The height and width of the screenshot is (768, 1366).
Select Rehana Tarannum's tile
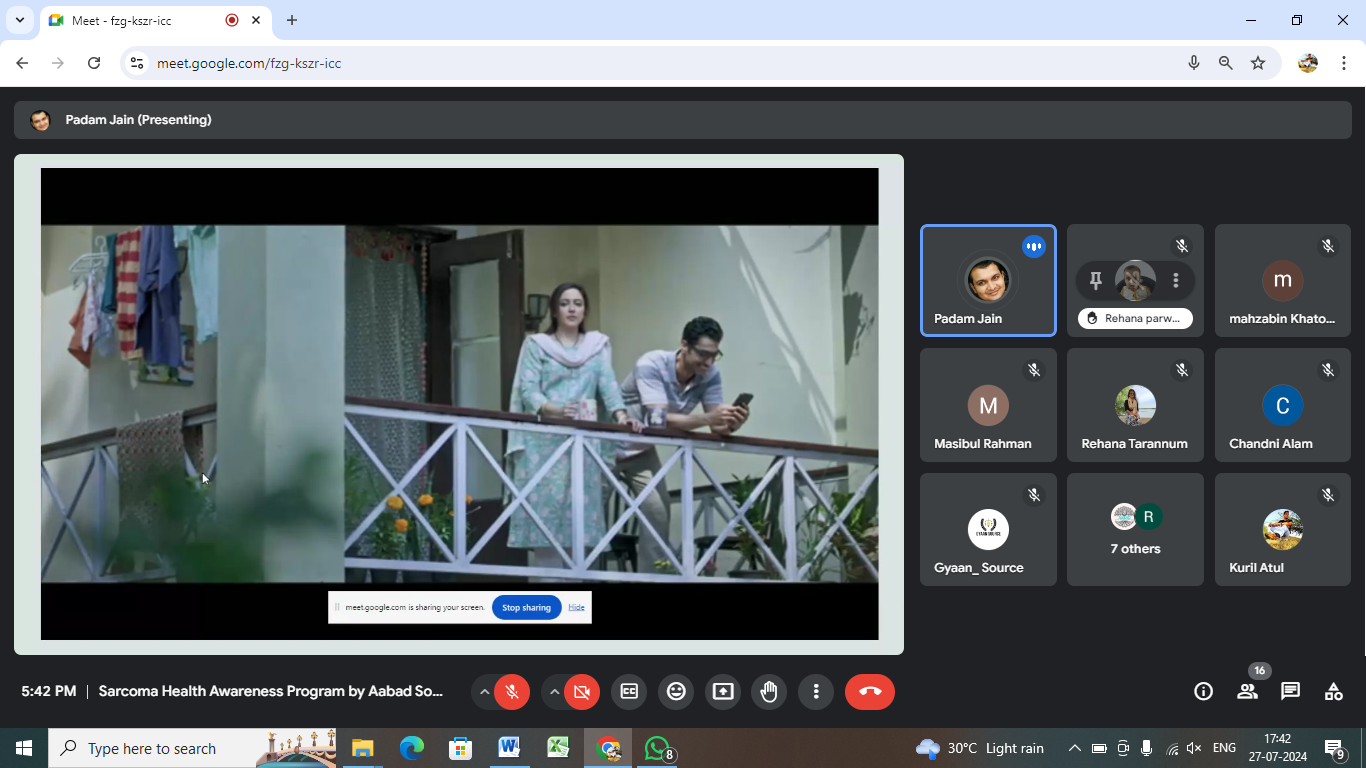tap(1135, 405)
